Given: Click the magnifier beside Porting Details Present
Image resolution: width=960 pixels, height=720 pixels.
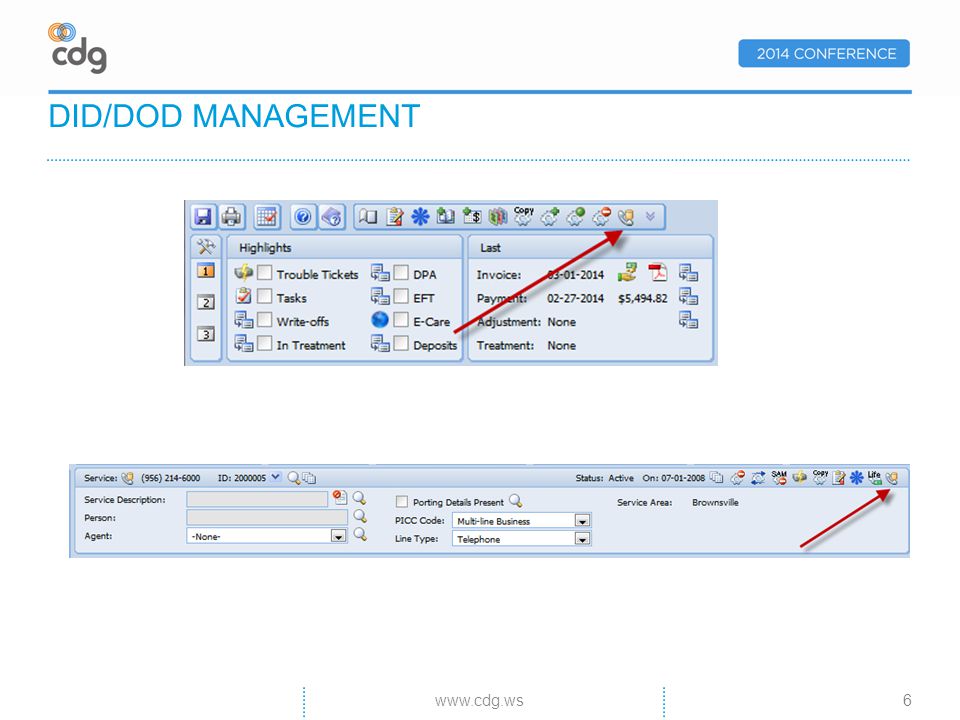Looking at the screenshot, I should (516, 501).
